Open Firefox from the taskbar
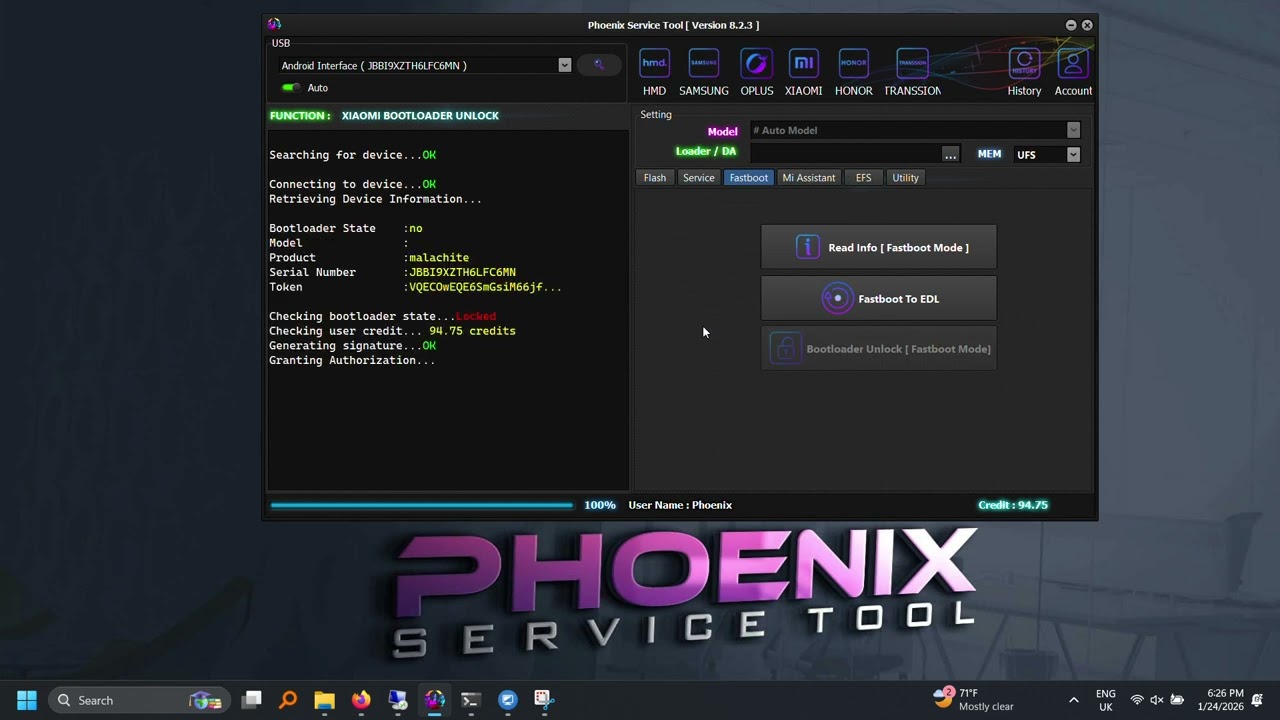Image resolution: width=1280 pixels, height=720 pixels. pos(361,700)
